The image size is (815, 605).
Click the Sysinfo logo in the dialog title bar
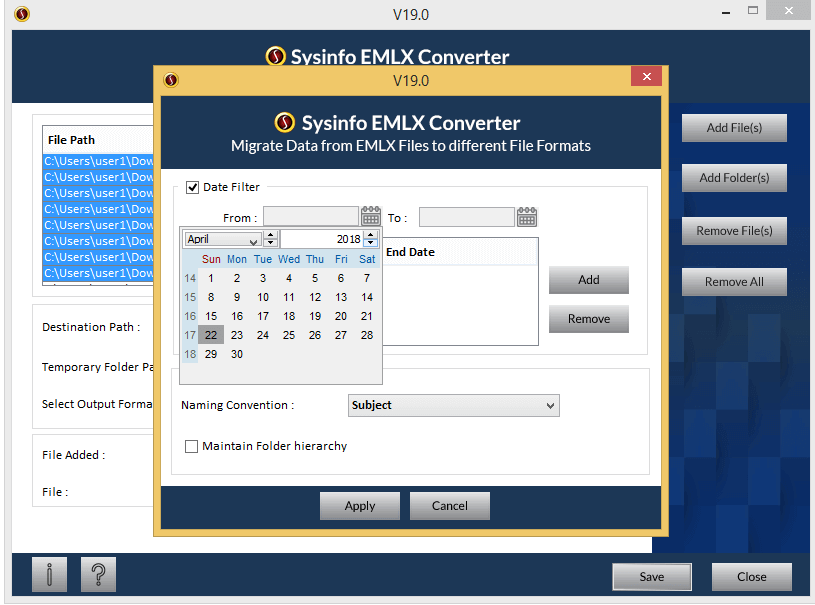171,80
